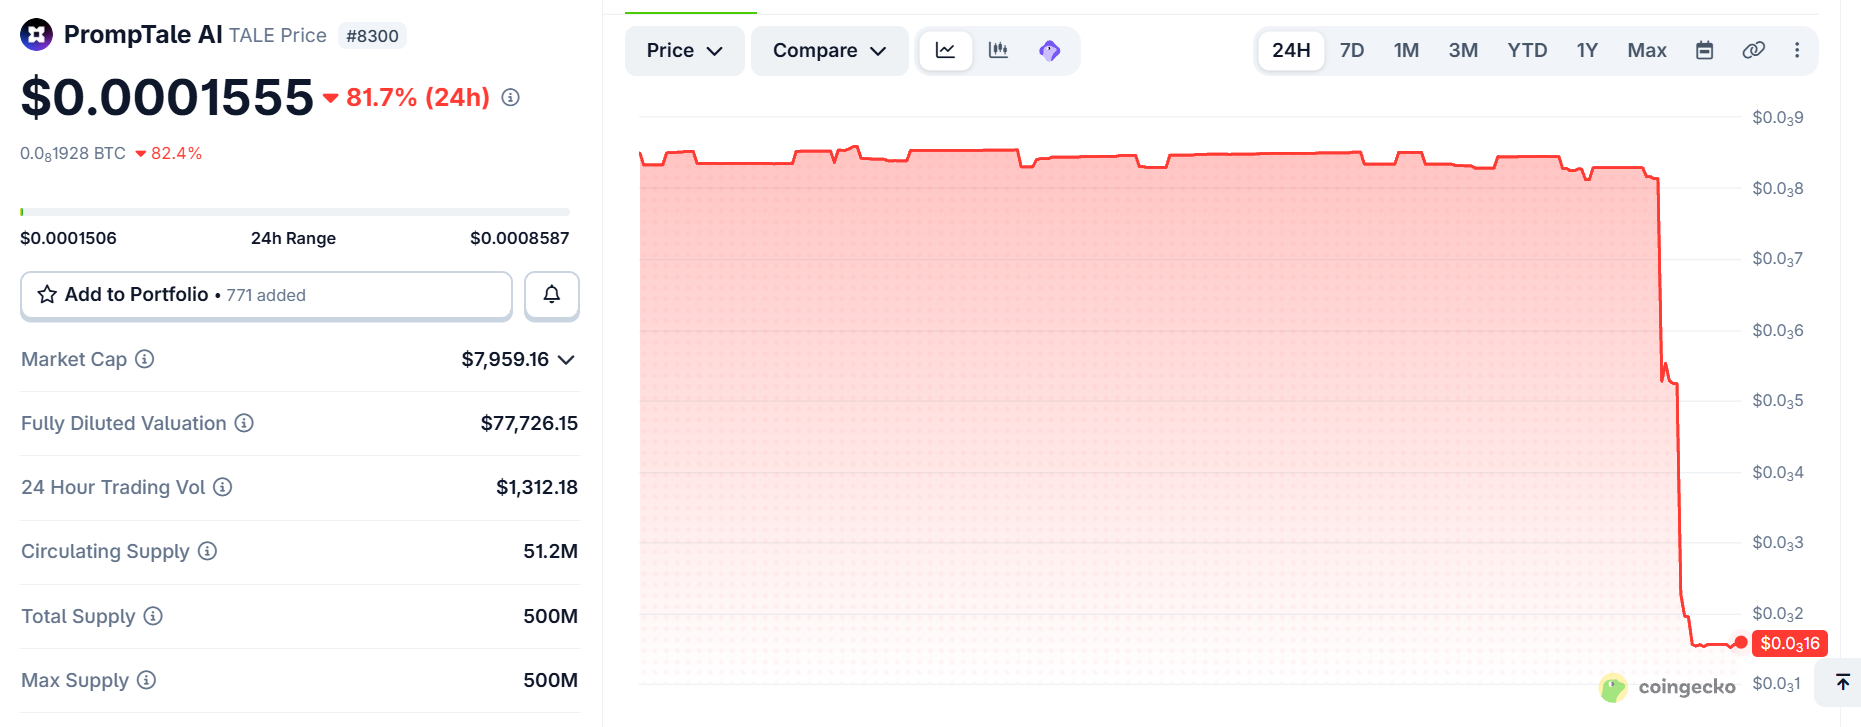Click the 24h low $0.0001506

click(x=68, y=238)
